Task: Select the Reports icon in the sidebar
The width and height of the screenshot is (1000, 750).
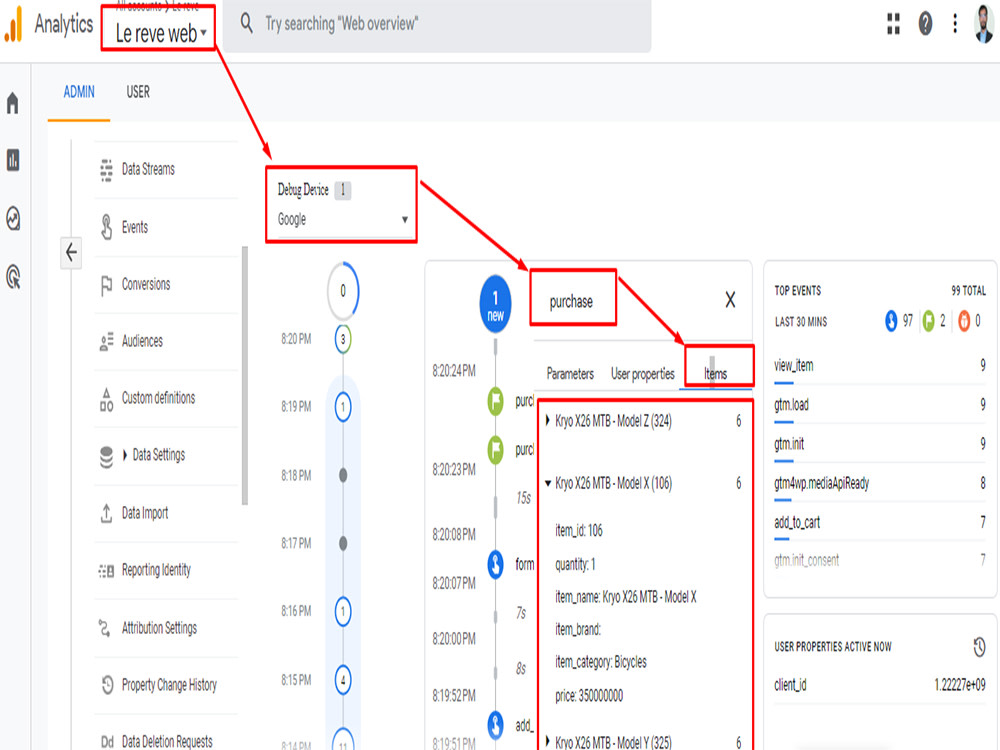Action: pyautogui.click(x=12, y=160)
